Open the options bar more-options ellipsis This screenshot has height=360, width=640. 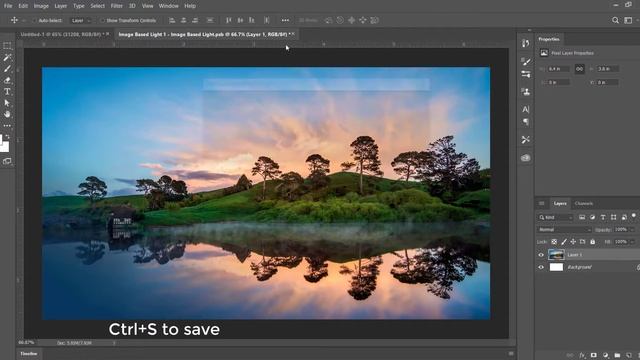pos(285,20)
